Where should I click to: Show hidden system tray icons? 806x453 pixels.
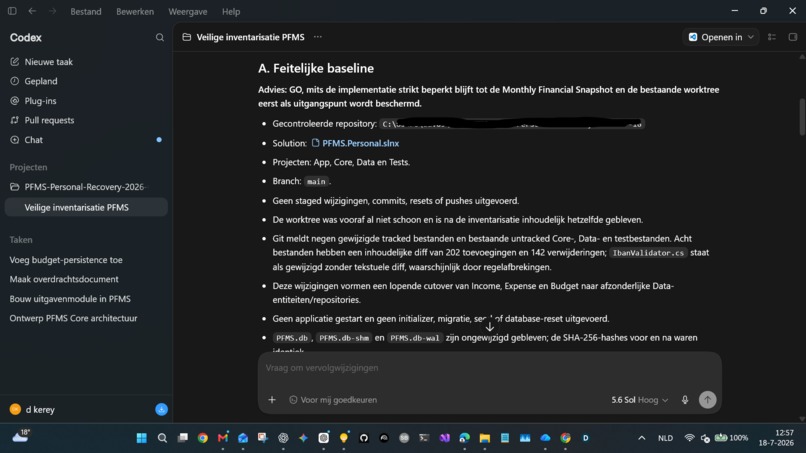point(642,438)
